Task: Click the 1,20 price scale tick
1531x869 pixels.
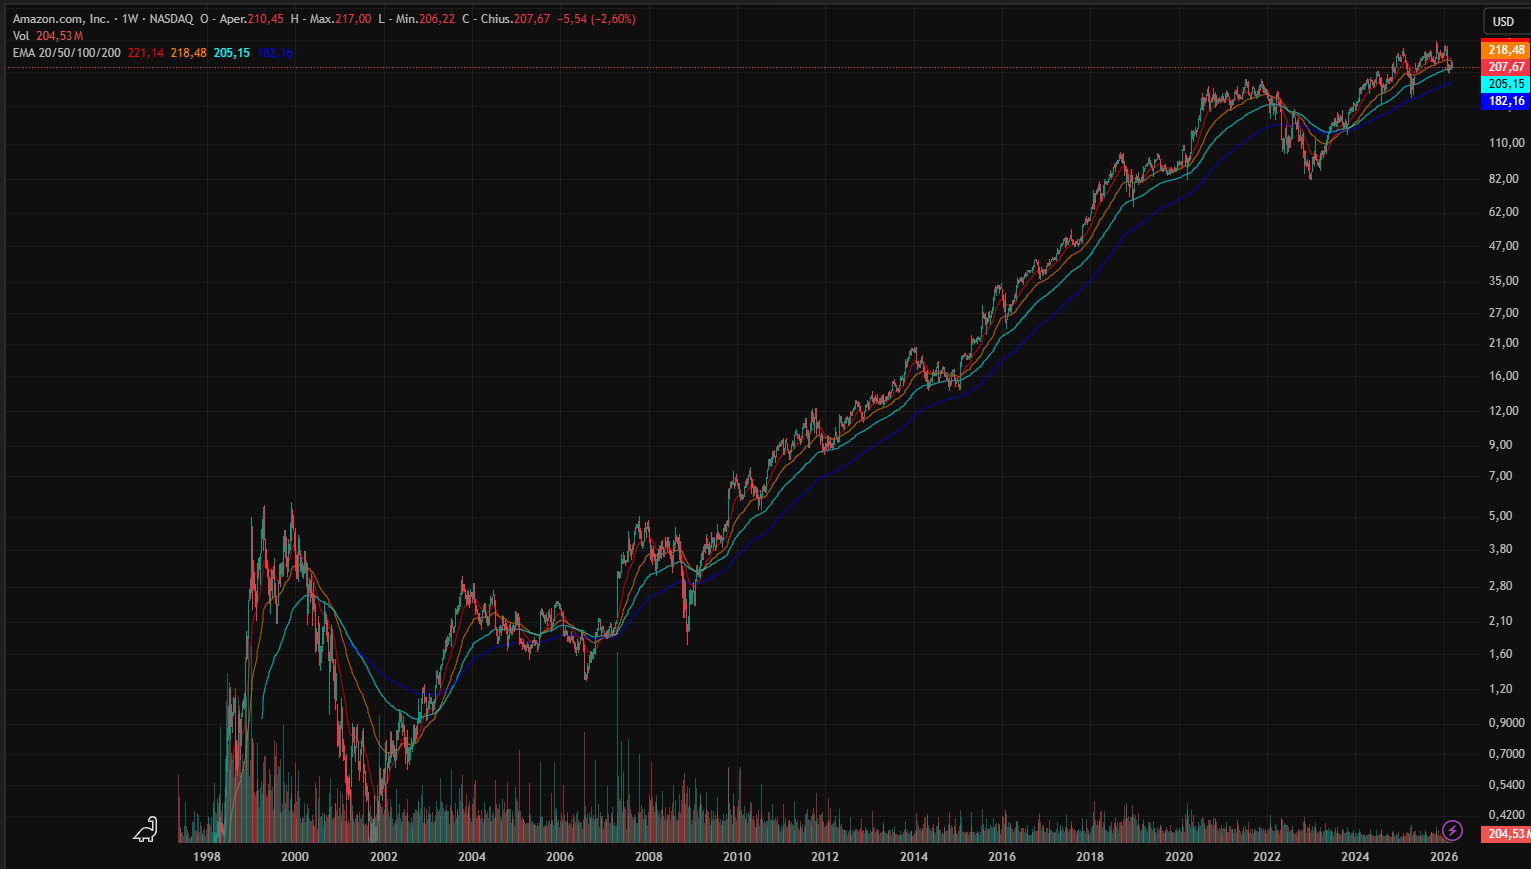Action: coord(1501,689)
